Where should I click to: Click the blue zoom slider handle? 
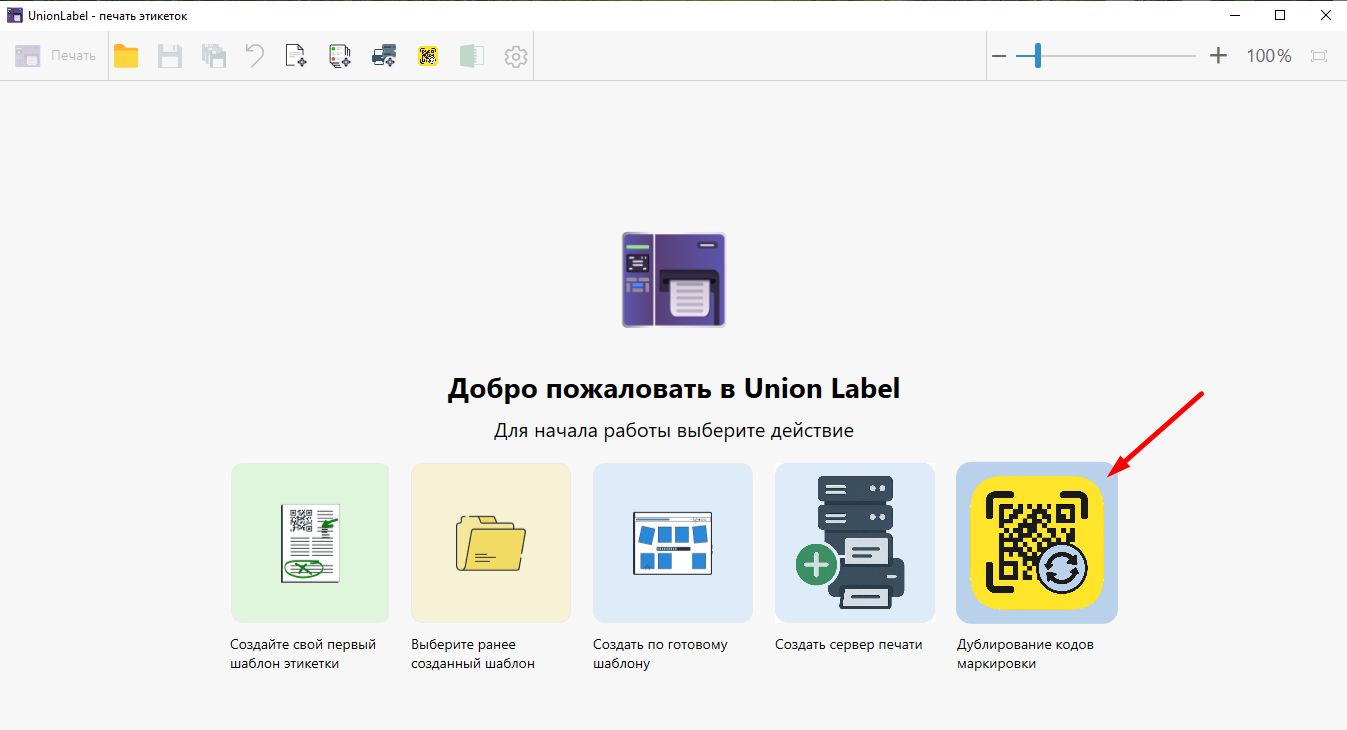(1038, 56)
